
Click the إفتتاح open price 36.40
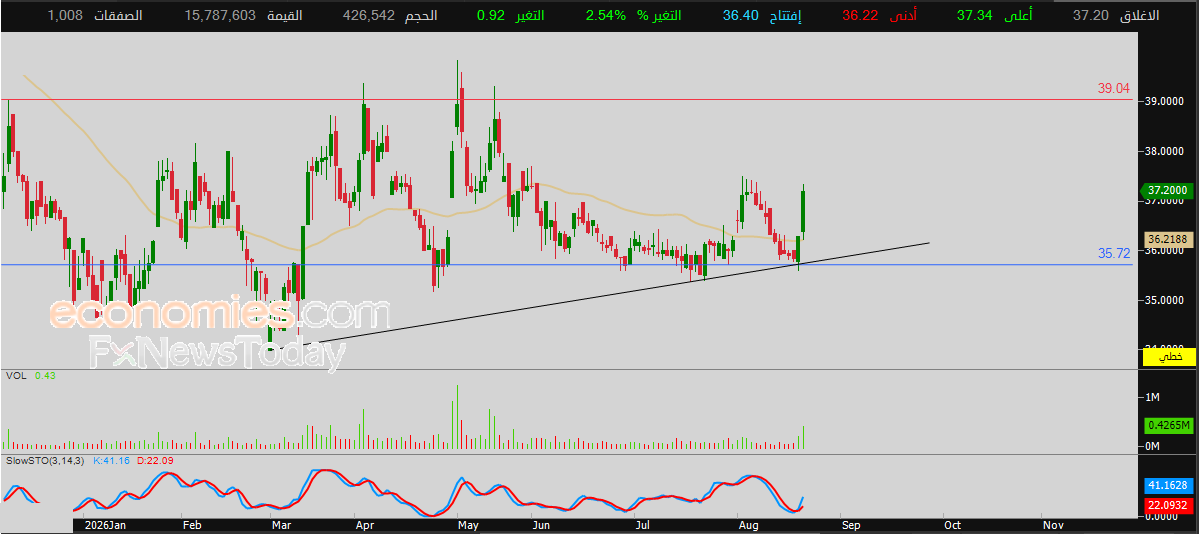[x=741, y=15]
